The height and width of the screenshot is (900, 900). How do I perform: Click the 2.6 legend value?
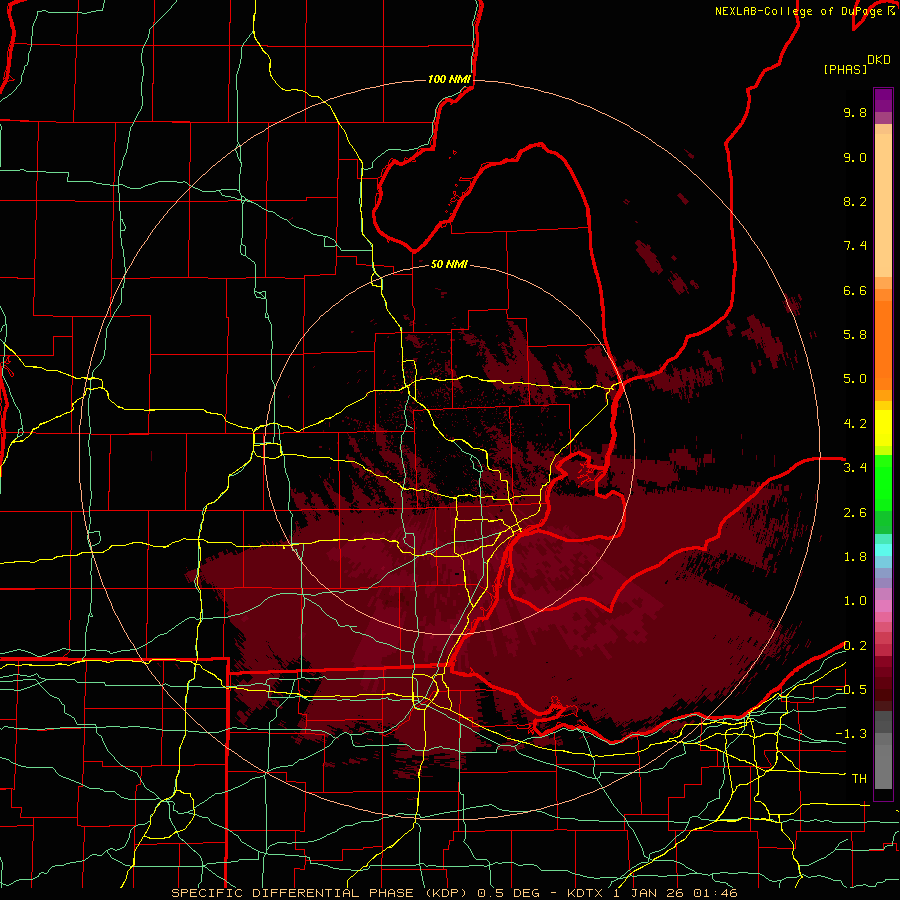pos(855,513)
